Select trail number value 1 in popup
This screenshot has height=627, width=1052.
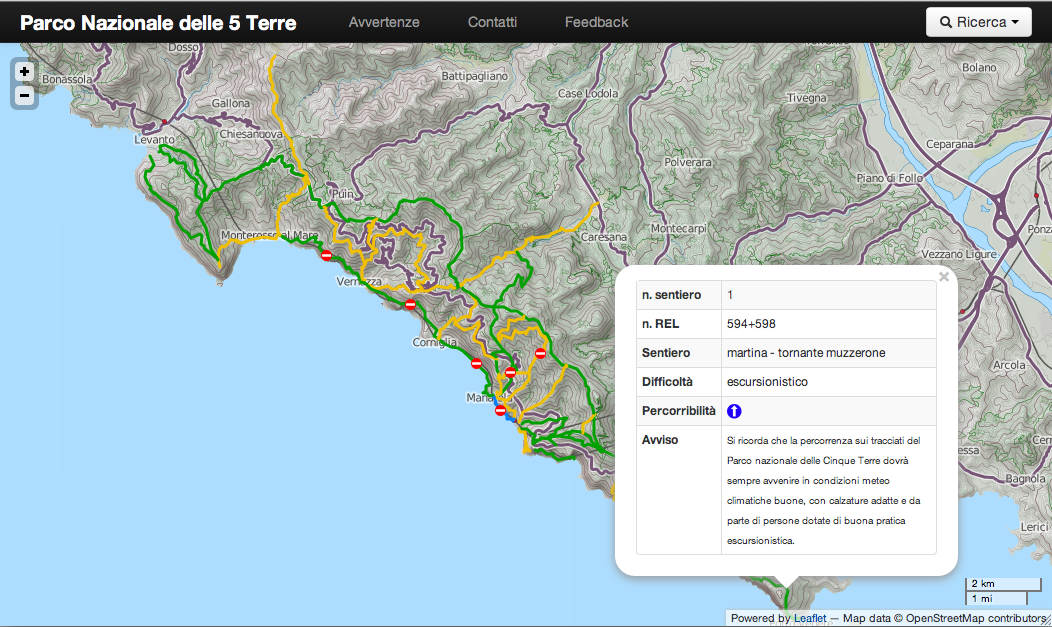(x=730, y=295)
